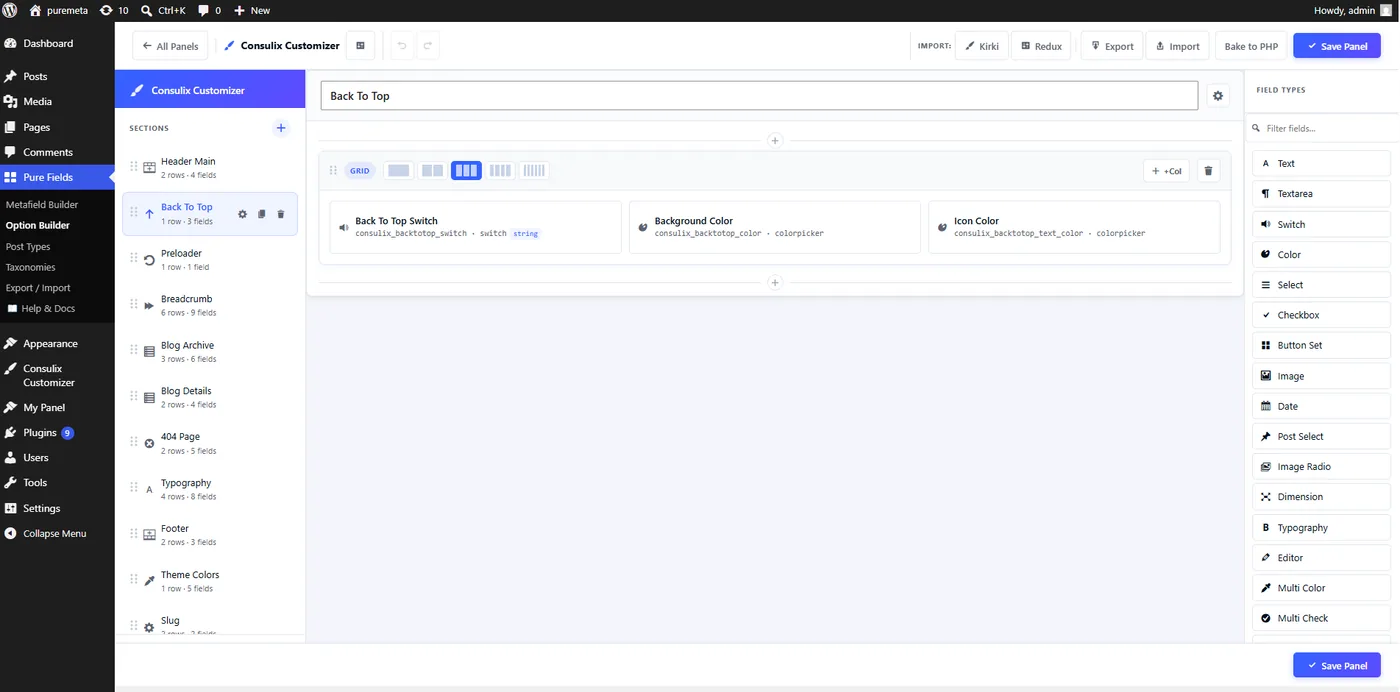Add a row below the grid
This screenshot has height=692, width=1400.
tap(774, 283)
